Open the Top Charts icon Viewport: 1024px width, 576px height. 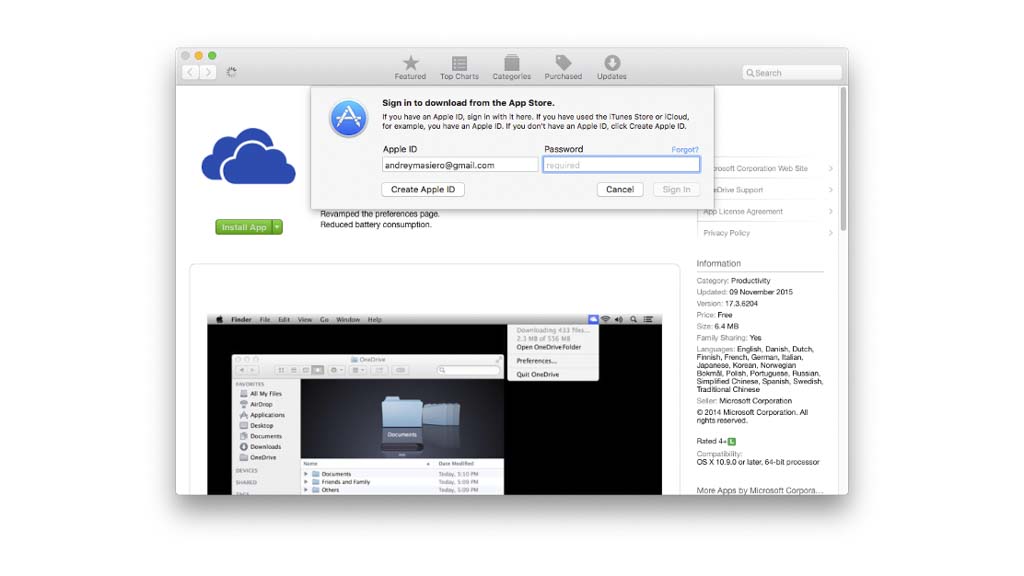(x=459, y=64)
